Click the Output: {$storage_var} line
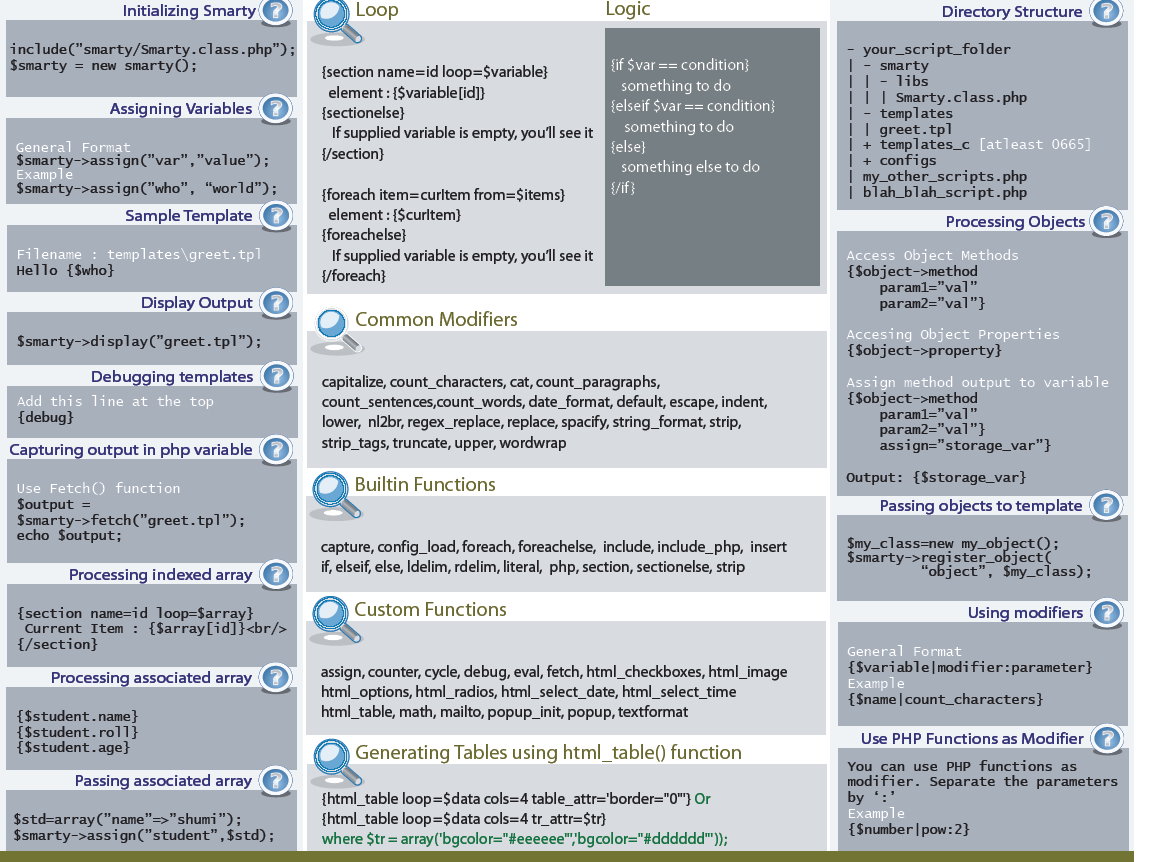The image size is (1154, 862). coord(936,478)
